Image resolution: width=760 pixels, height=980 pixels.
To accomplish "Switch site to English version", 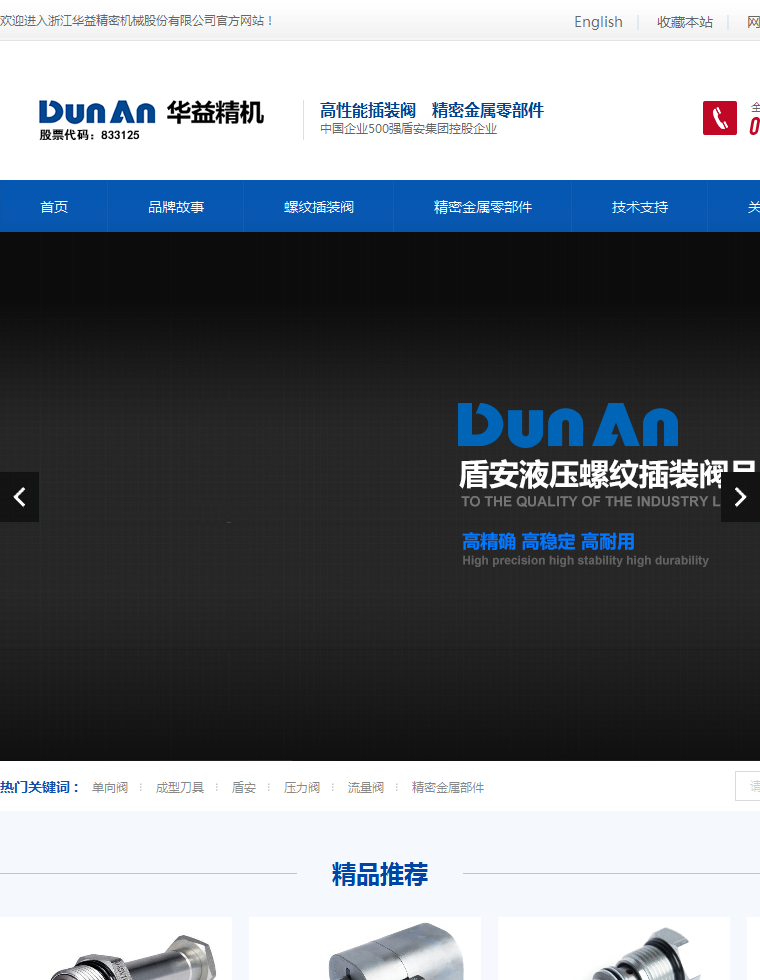I will 598,22.
